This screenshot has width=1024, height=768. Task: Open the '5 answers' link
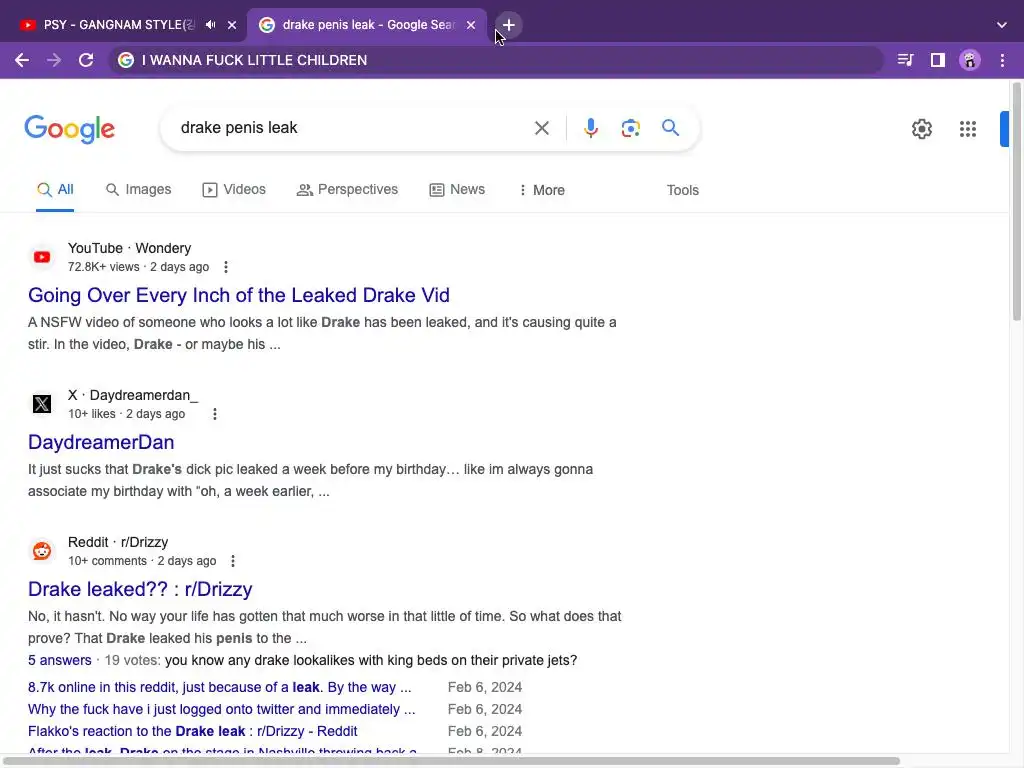(59, 660)
